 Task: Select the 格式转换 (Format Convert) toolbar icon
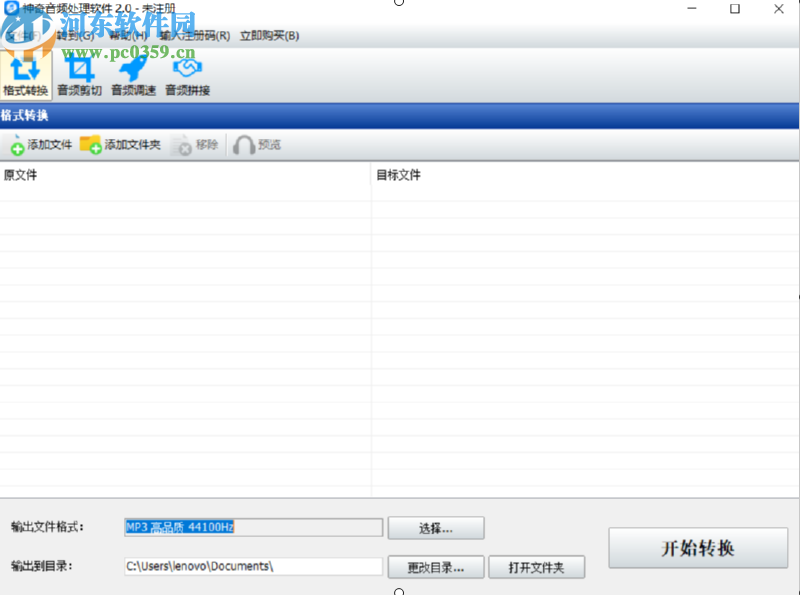(27, 75)
